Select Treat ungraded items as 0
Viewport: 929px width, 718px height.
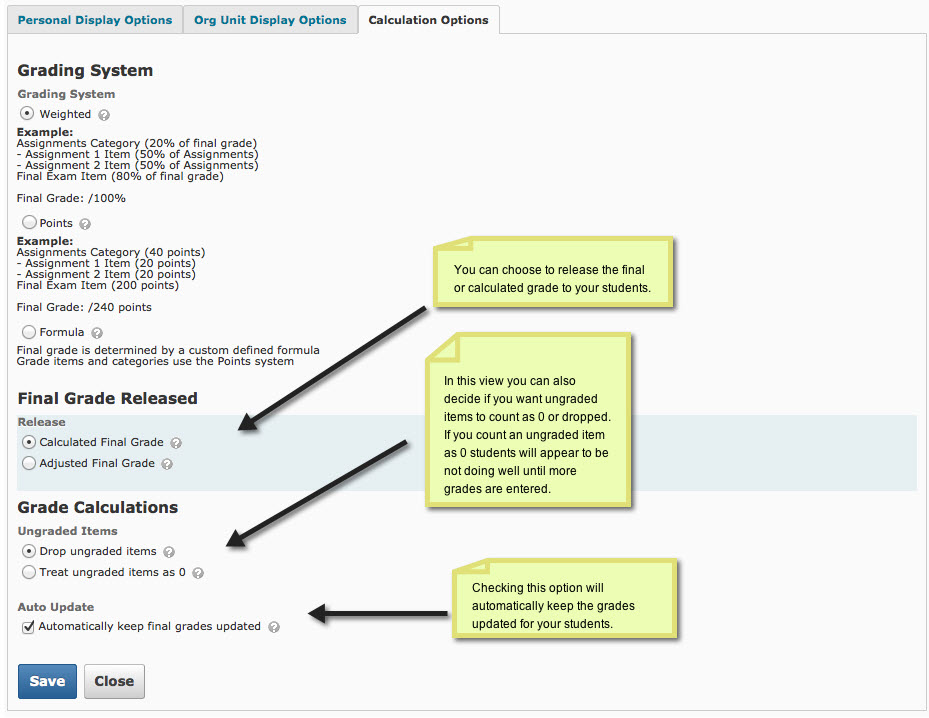pyautogui.click(x=29, y=572)
